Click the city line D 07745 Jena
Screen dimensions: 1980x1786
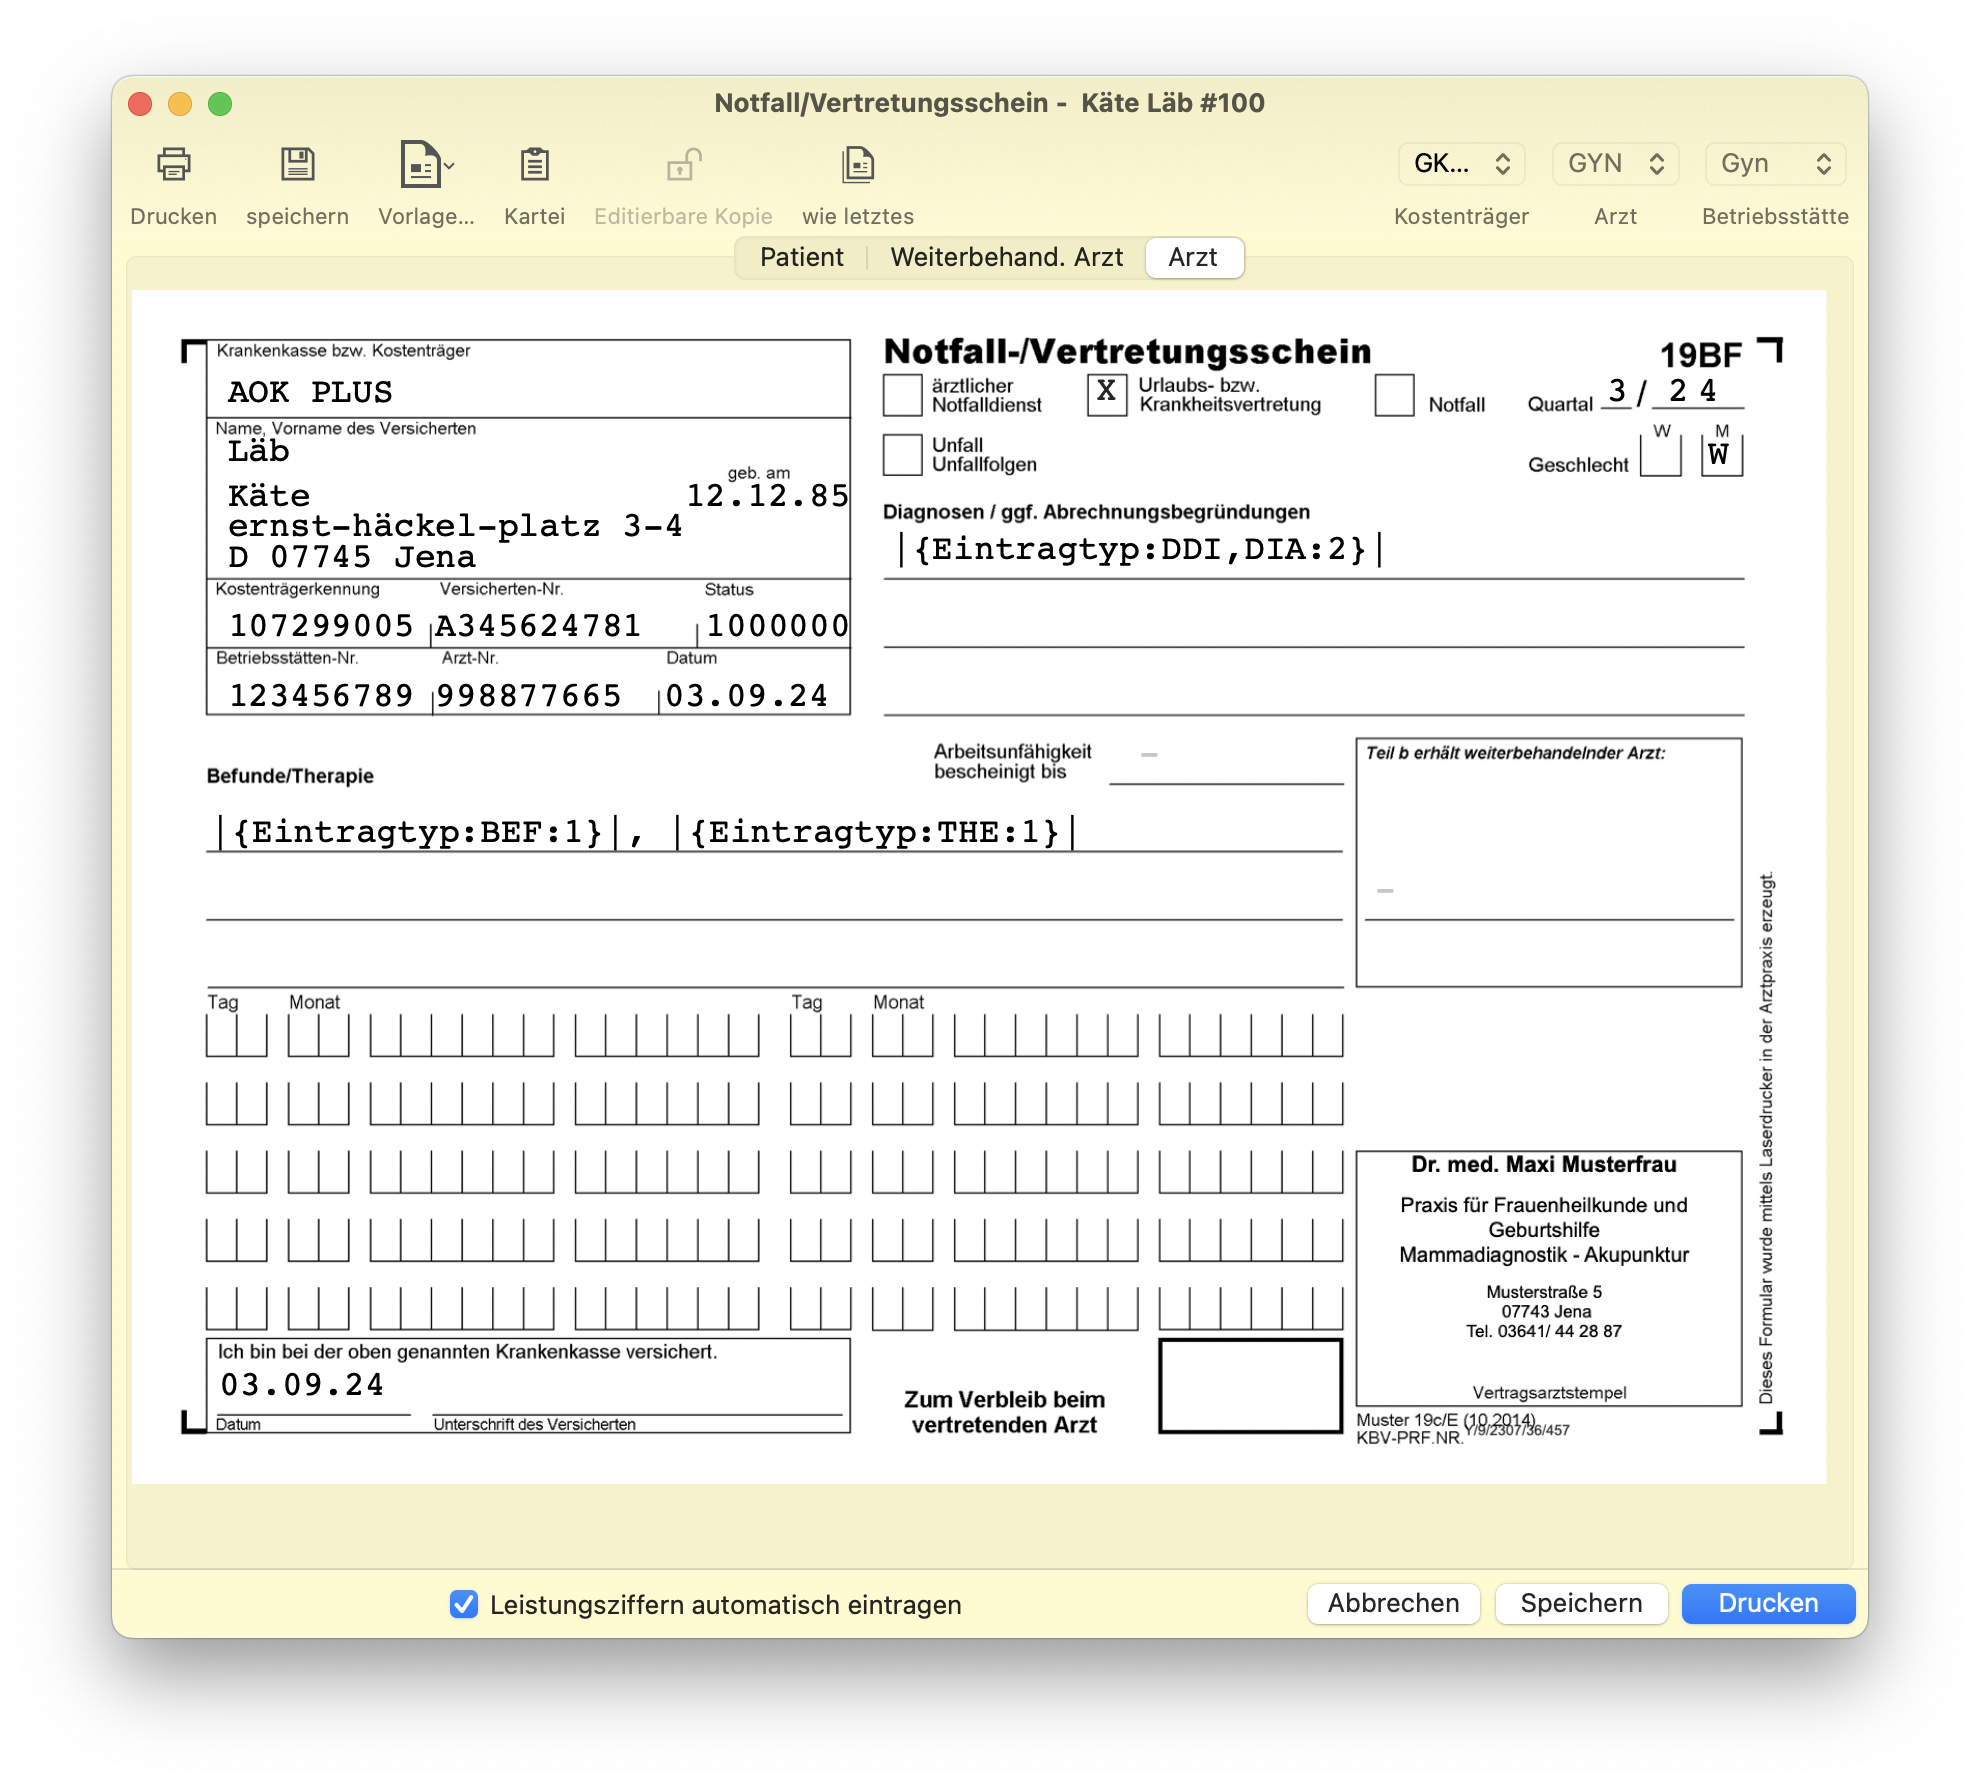pos(352,557)
